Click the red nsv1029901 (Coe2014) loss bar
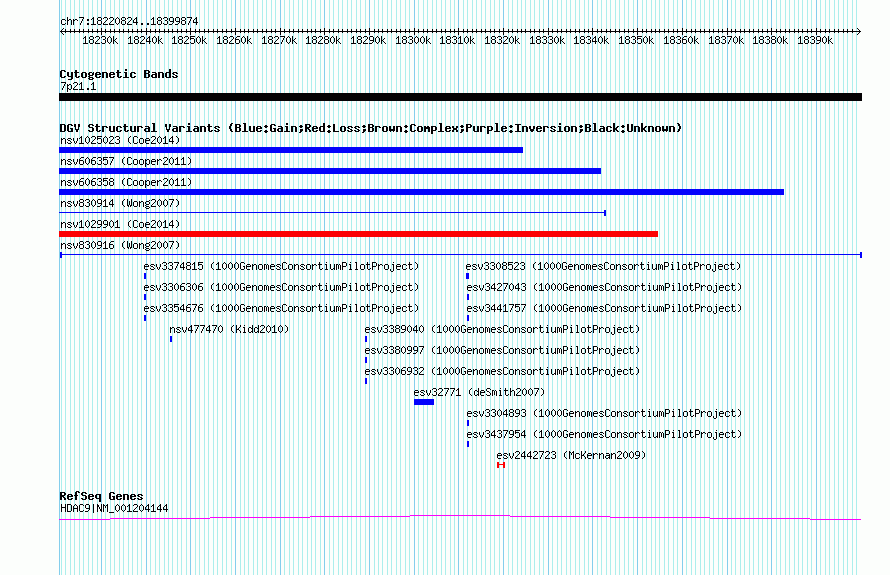Viewport: 890px width, 575px height. pyautogui.click(x=358, y=234)
